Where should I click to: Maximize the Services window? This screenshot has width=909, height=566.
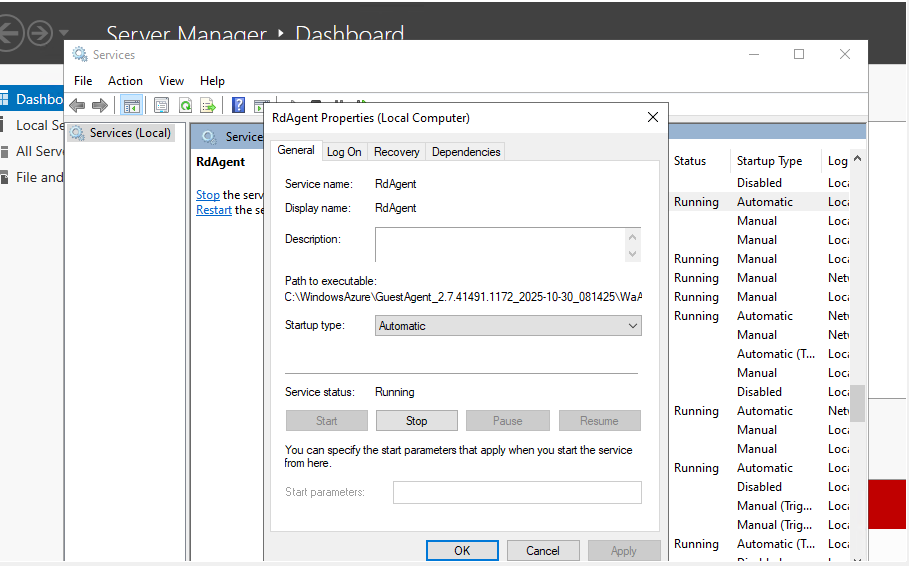pyautogui.click(x=799, y=54)
